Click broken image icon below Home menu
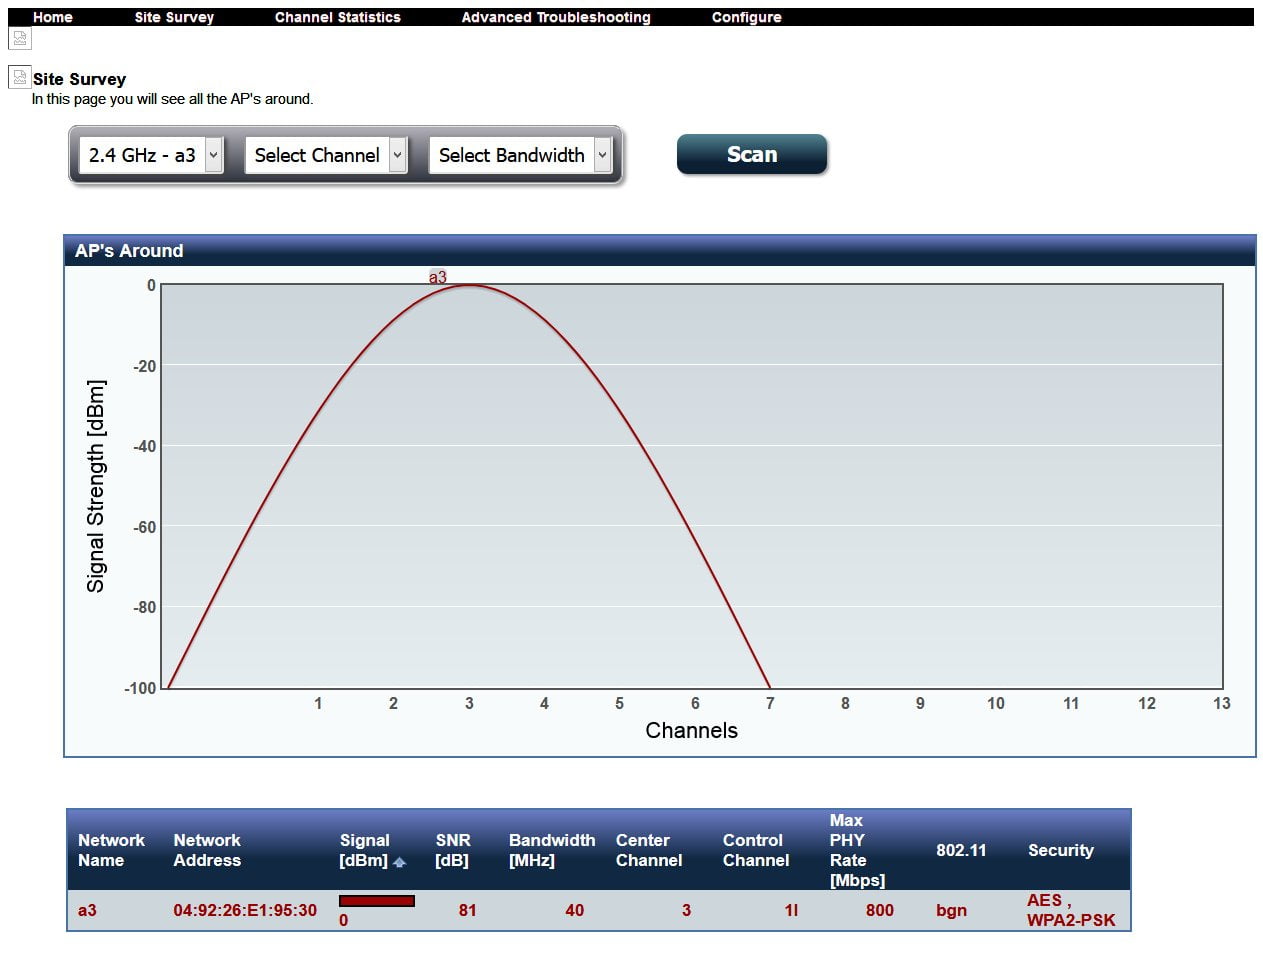Image resolution: width=1263 pixels, height=960 pixels. [x=20, y=38]
